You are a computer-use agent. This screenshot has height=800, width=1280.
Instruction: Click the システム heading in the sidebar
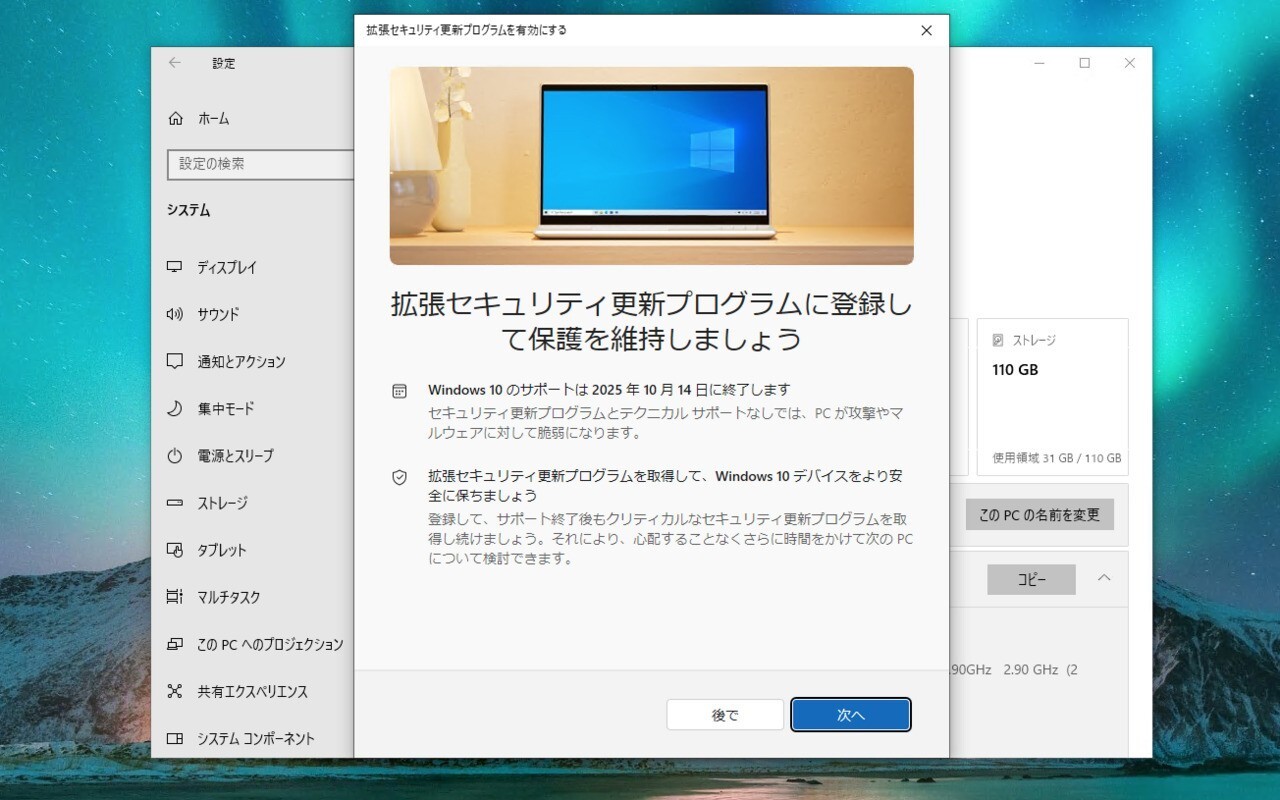[189, 211]
